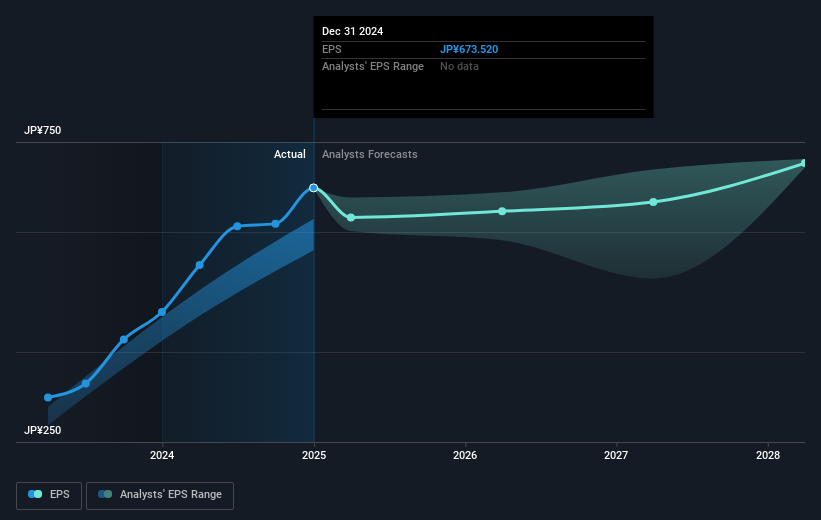
Task: Click the 2024 x-axis label
Action: tap(162, 455)
